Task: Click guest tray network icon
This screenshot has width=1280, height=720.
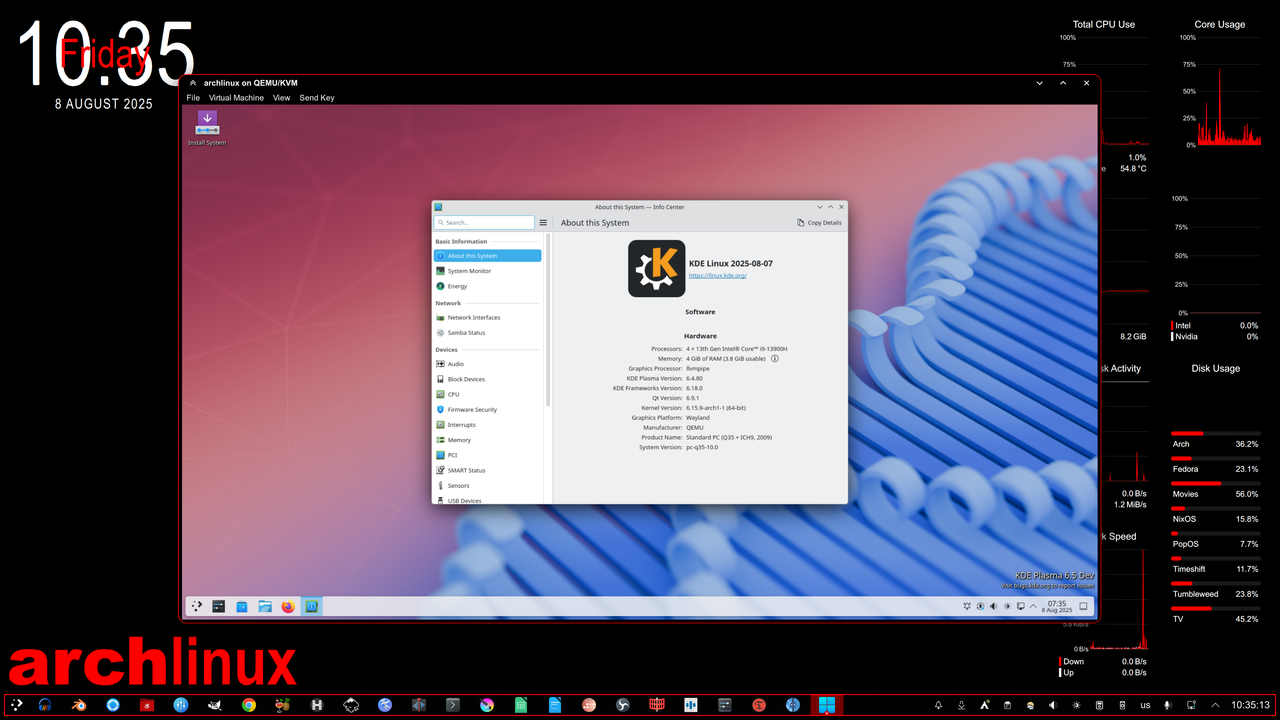Action: (1020, 606)
